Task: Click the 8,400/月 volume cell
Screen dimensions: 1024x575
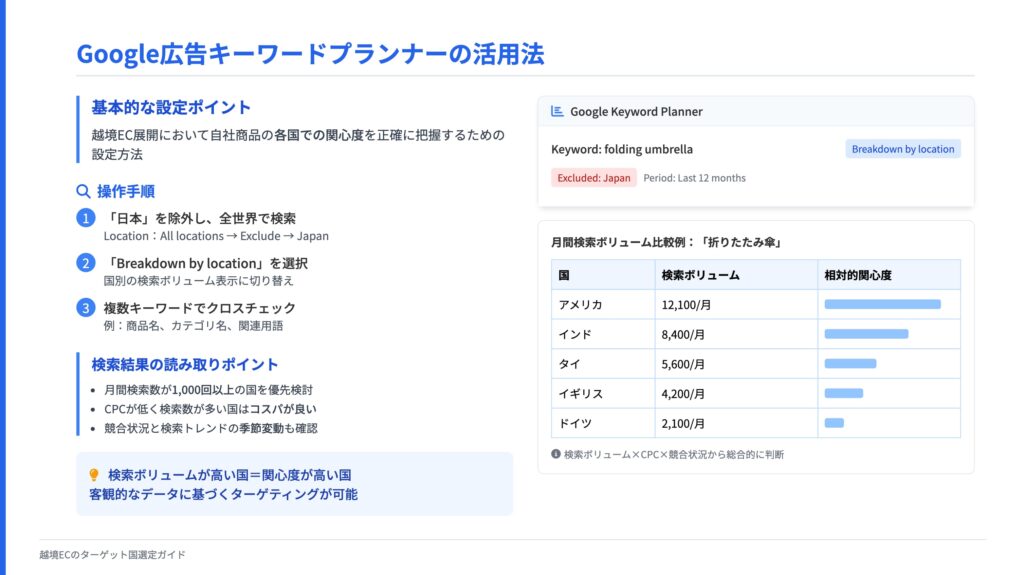Action: point(736,334)
